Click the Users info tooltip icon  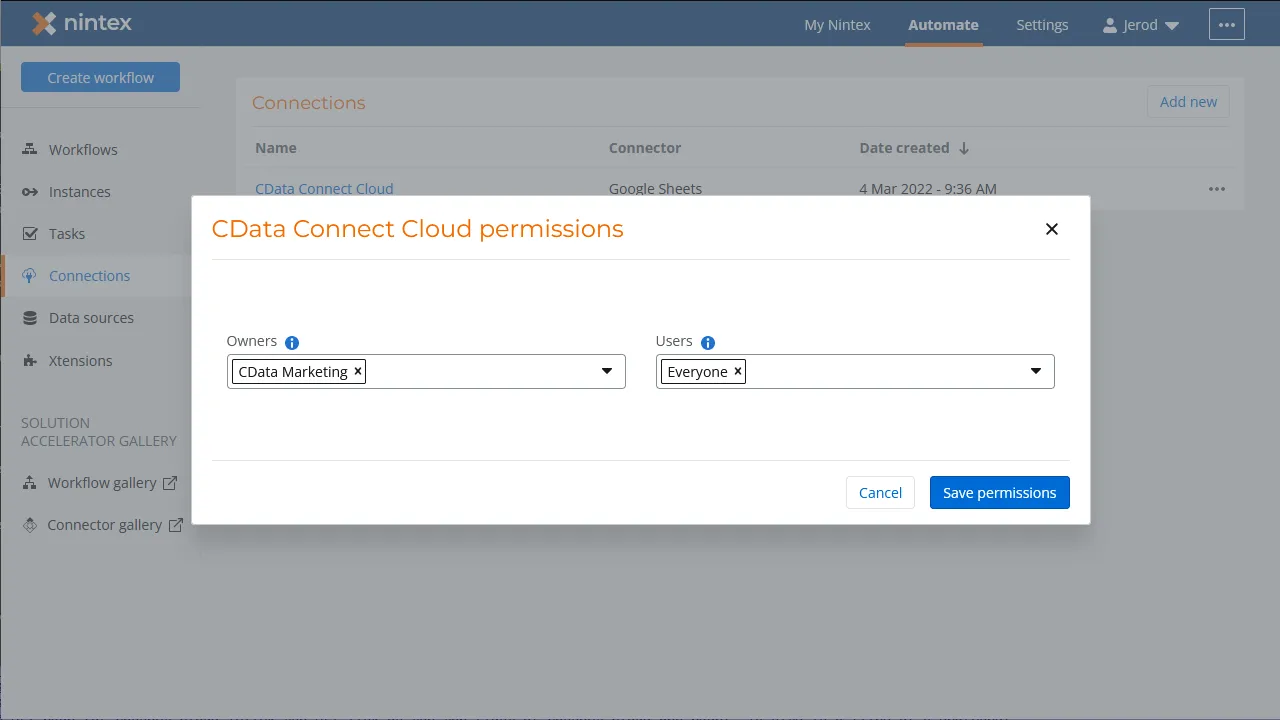708,342
